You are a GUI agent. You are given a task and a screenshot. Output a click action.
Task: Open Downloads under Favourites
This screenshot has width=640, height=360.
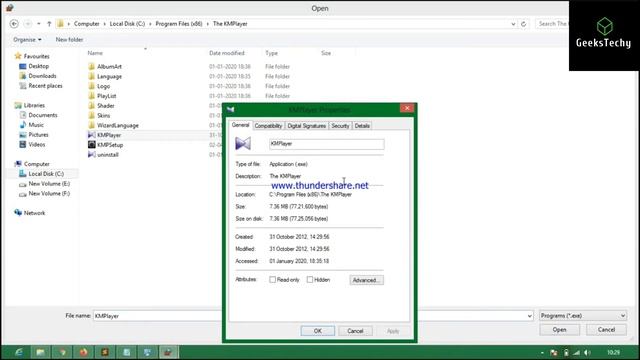[42, 76]
